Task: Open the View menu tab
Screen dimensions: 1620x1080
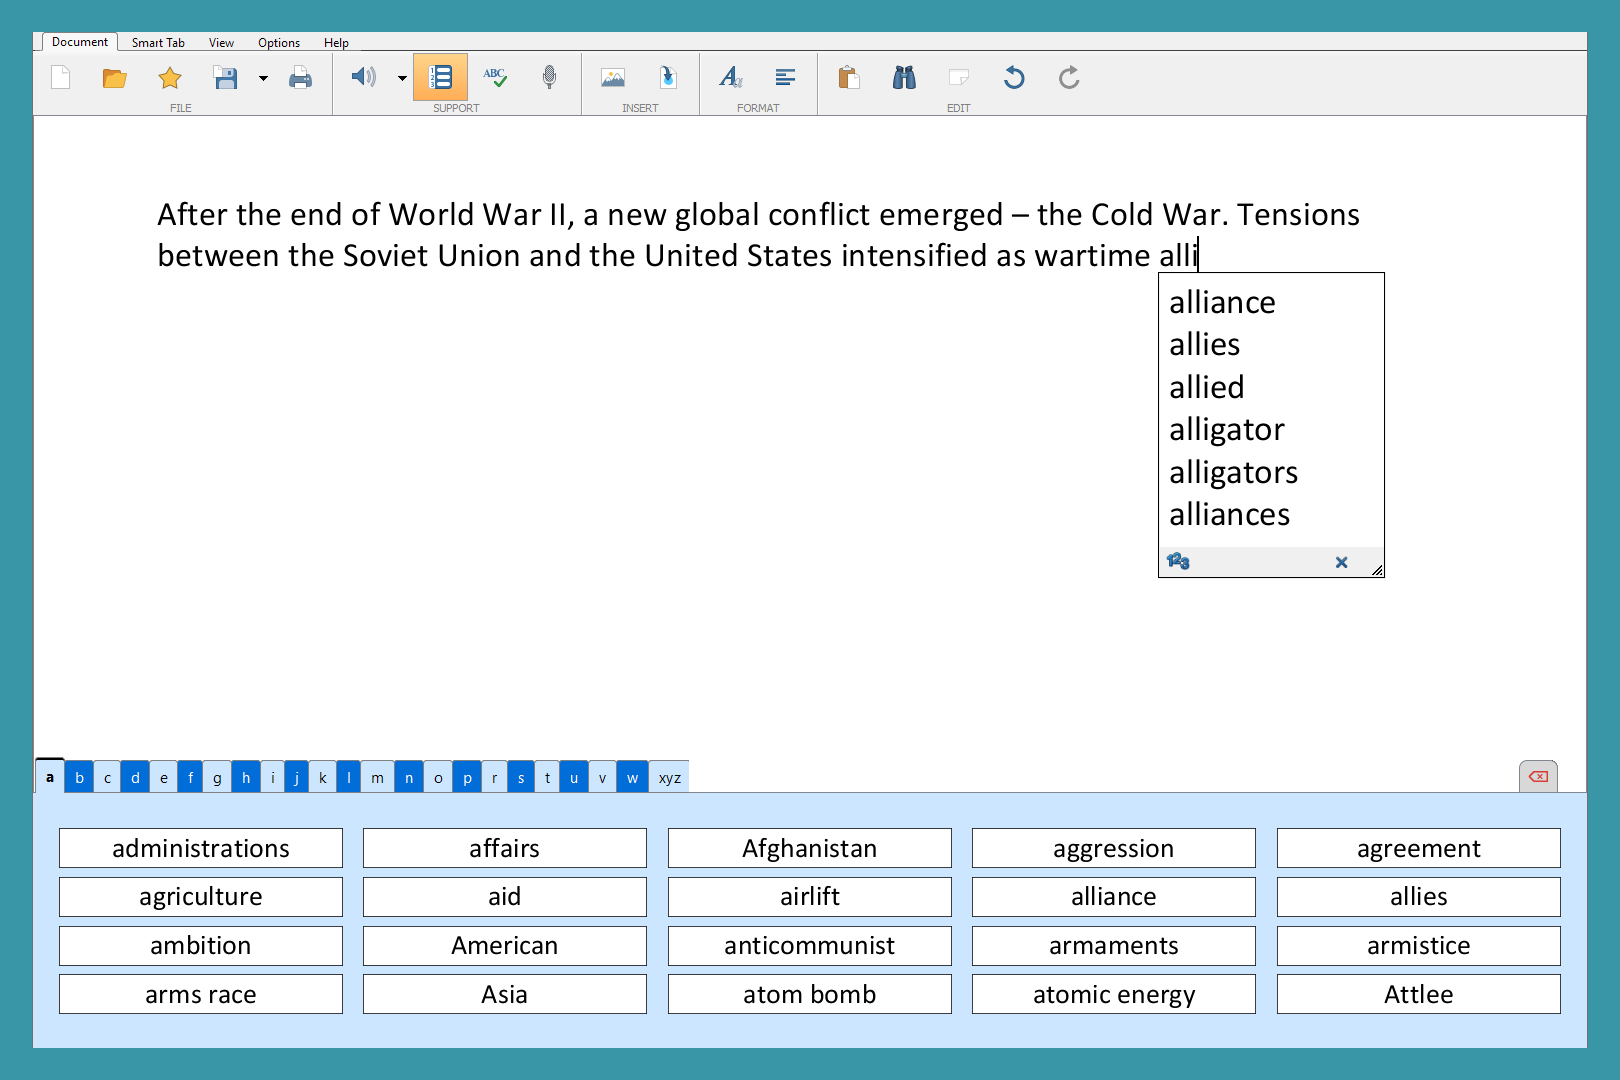Action: [221, 43]
